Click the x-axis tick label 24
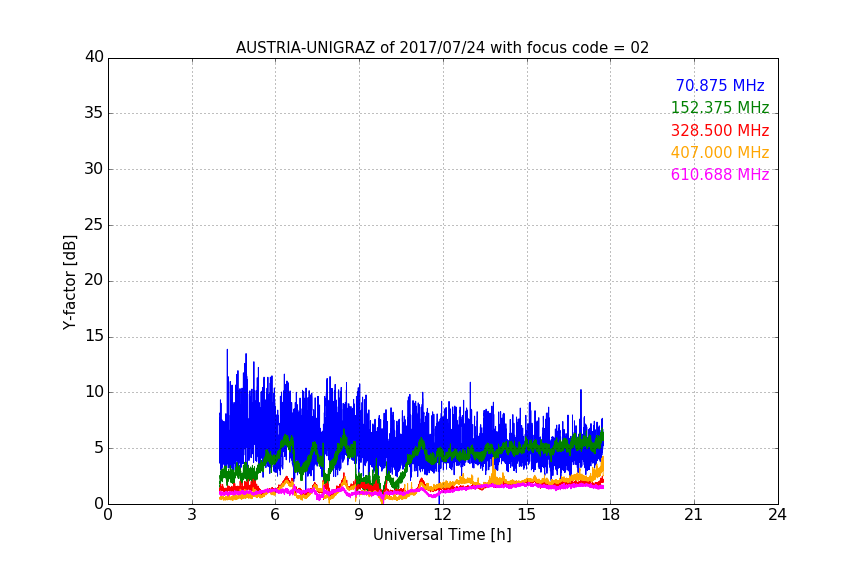The width and height of the screenshot is (864, 576). [x=777, y=515]
